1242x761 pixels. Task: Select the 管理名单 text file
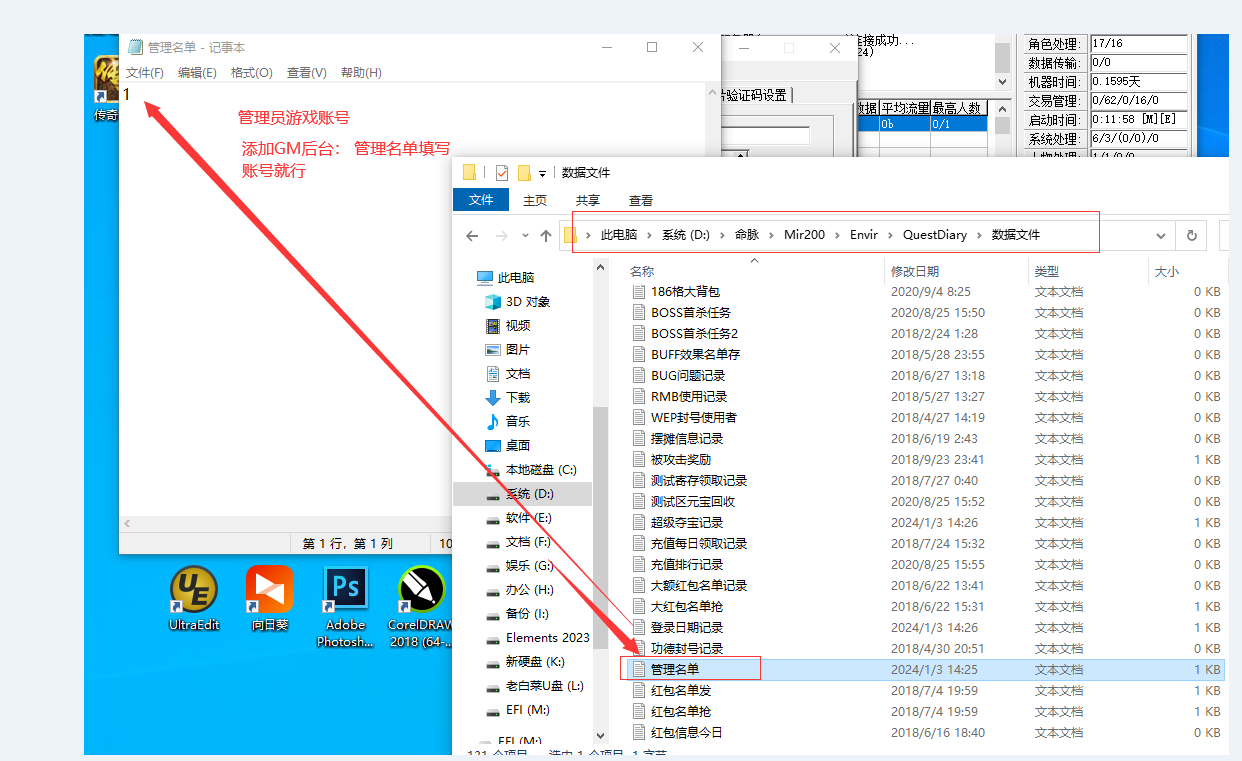pyautogui.click(x=674, y=669)
